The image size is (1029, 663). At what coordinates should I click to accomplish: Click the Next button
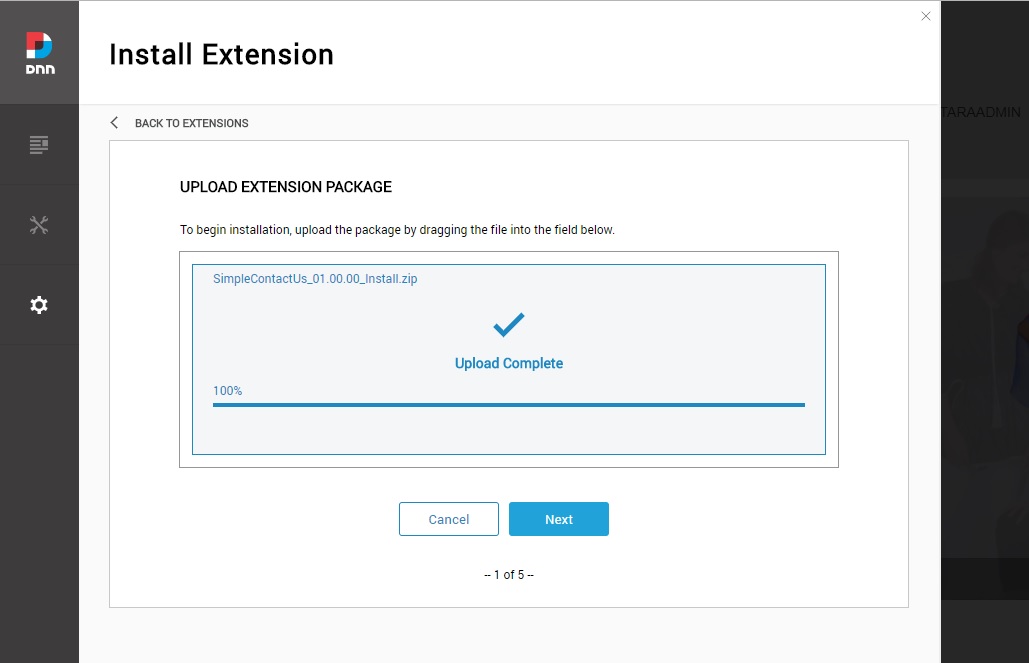click(x=558, y=519)
